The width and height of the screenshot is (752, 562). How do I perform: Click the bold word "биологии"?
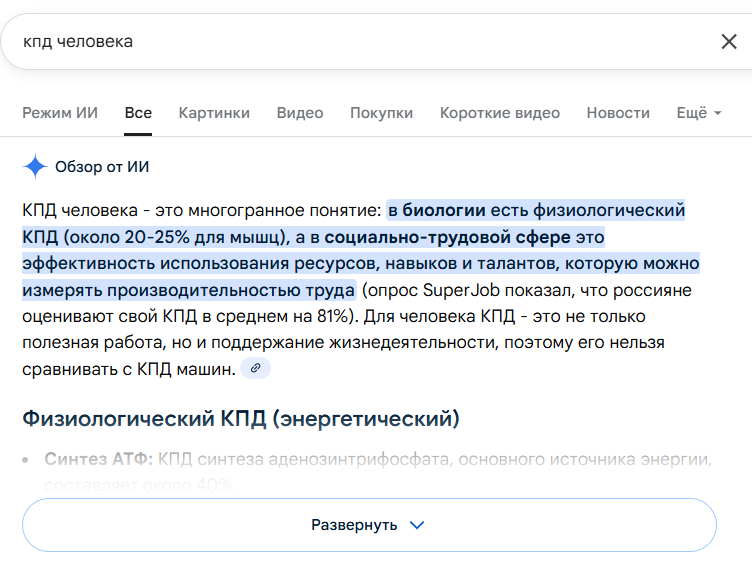pyautogui.click(x=444, y=210)
